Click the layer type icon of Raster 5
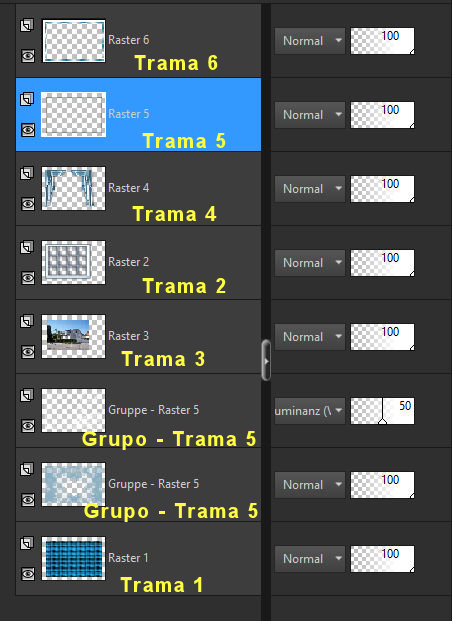452x621 pixels. click(27, 99)
